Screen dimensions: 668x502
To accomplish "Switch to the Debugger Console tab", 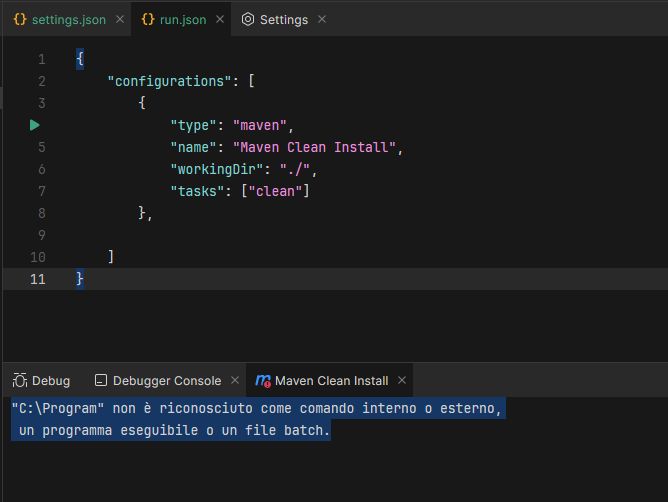I will (x=167, y=381).
